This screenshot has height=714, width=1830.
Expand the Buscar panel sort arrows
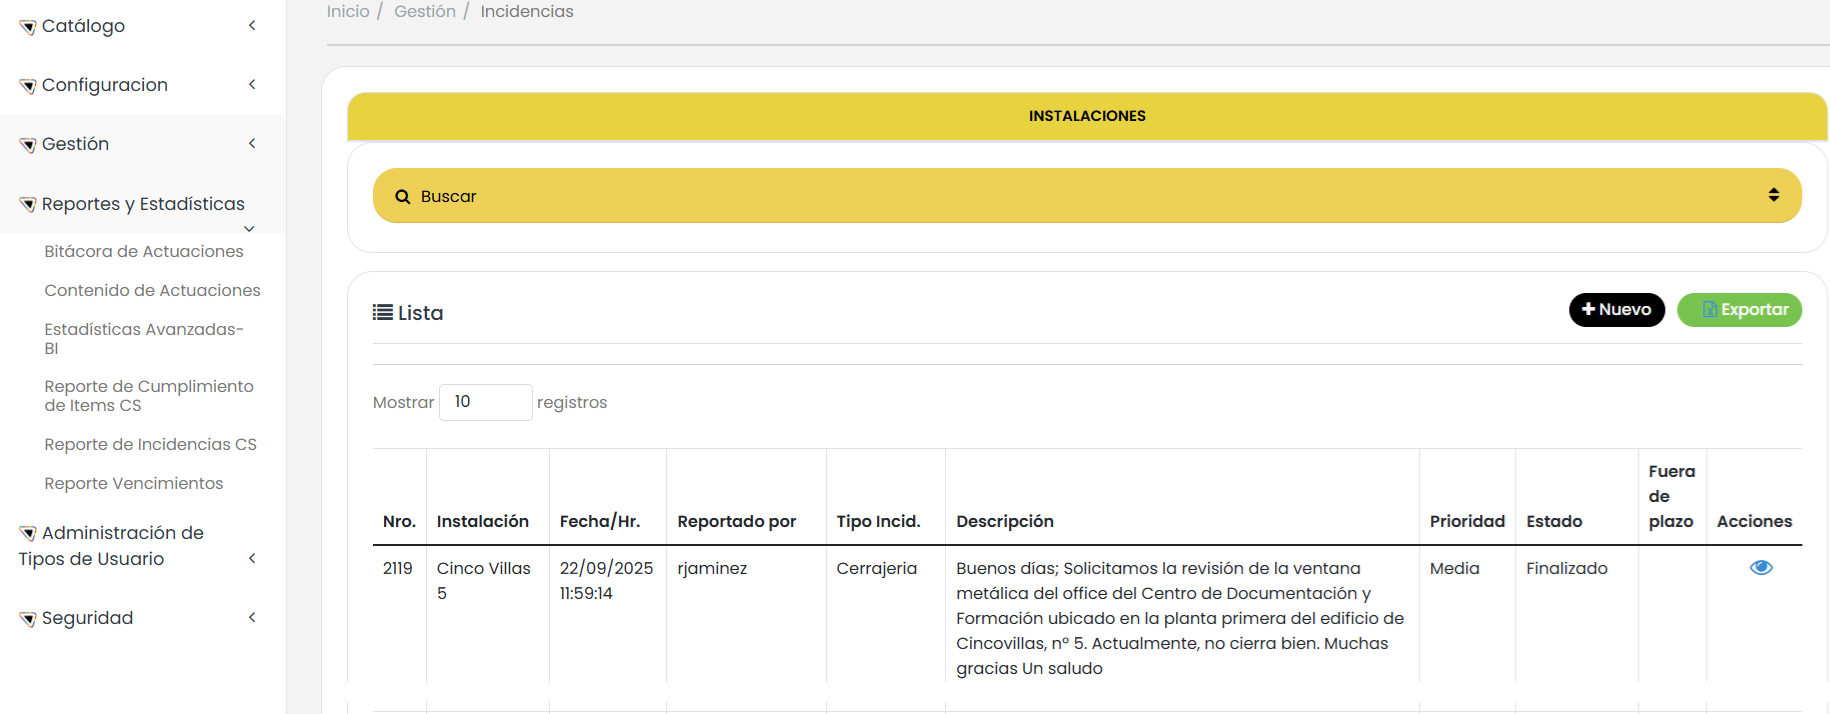pos(1773,195)
